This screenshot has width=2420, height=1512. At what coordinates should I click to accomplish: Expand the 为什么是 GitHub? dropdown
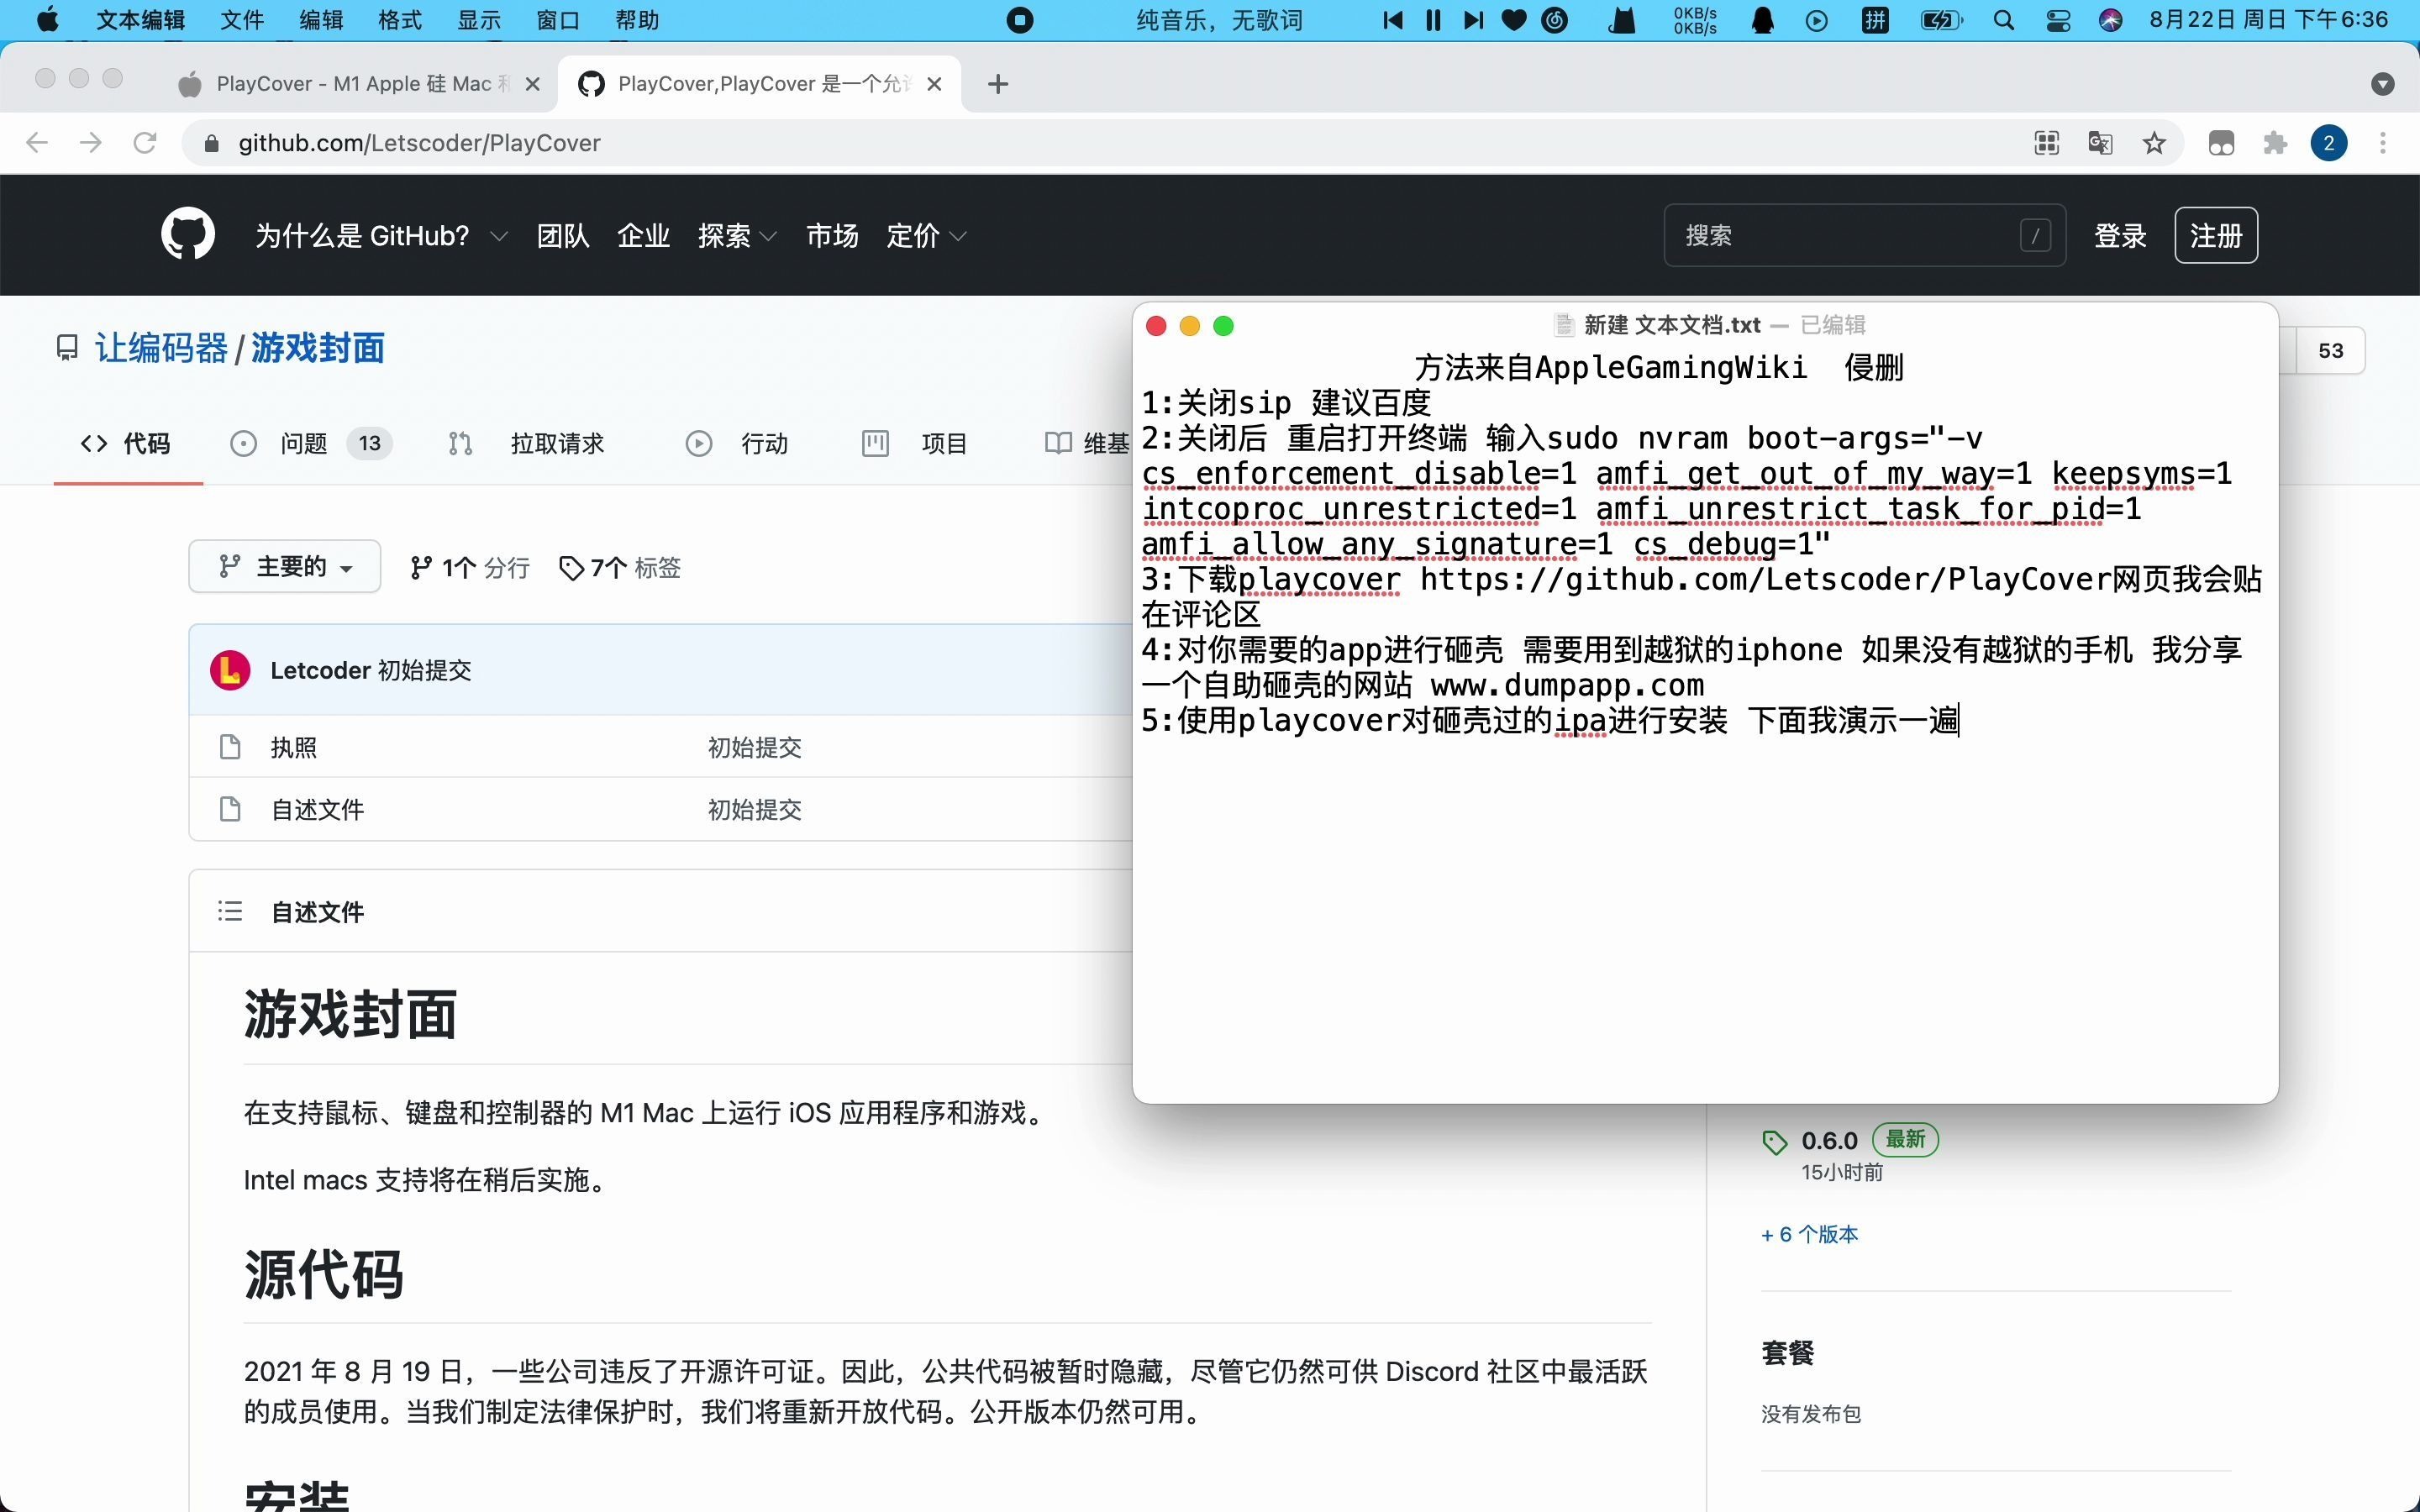[381, 236]
